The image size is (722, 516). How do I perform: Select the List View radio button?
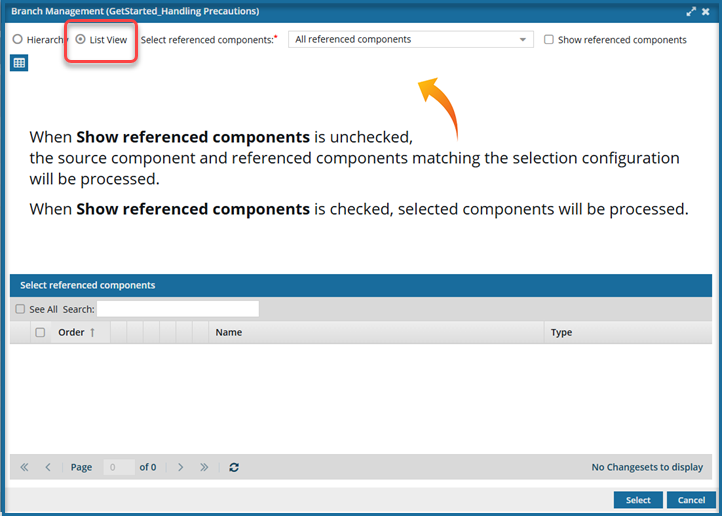[x=81, y=40]
